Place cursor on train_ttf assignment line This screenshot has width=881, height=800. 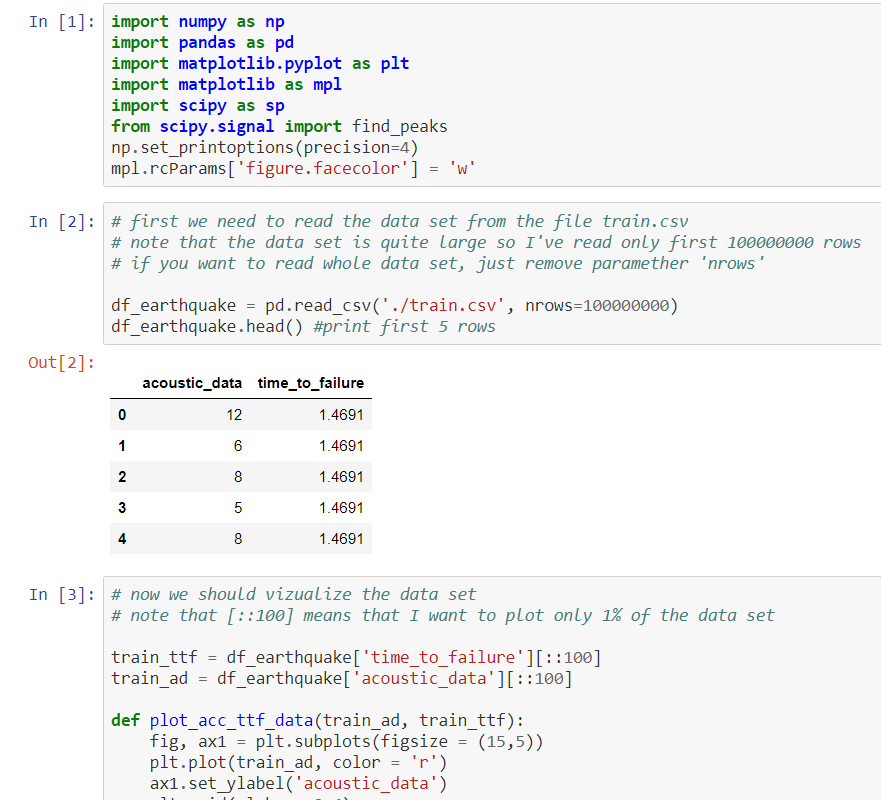pos(355,657)
